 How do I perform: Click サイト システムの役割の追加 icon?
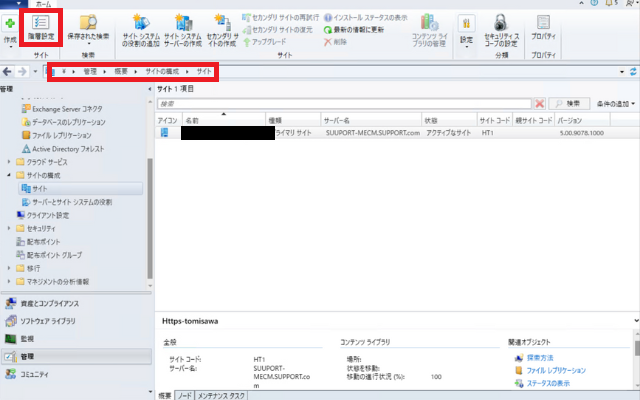click(138, 28)
